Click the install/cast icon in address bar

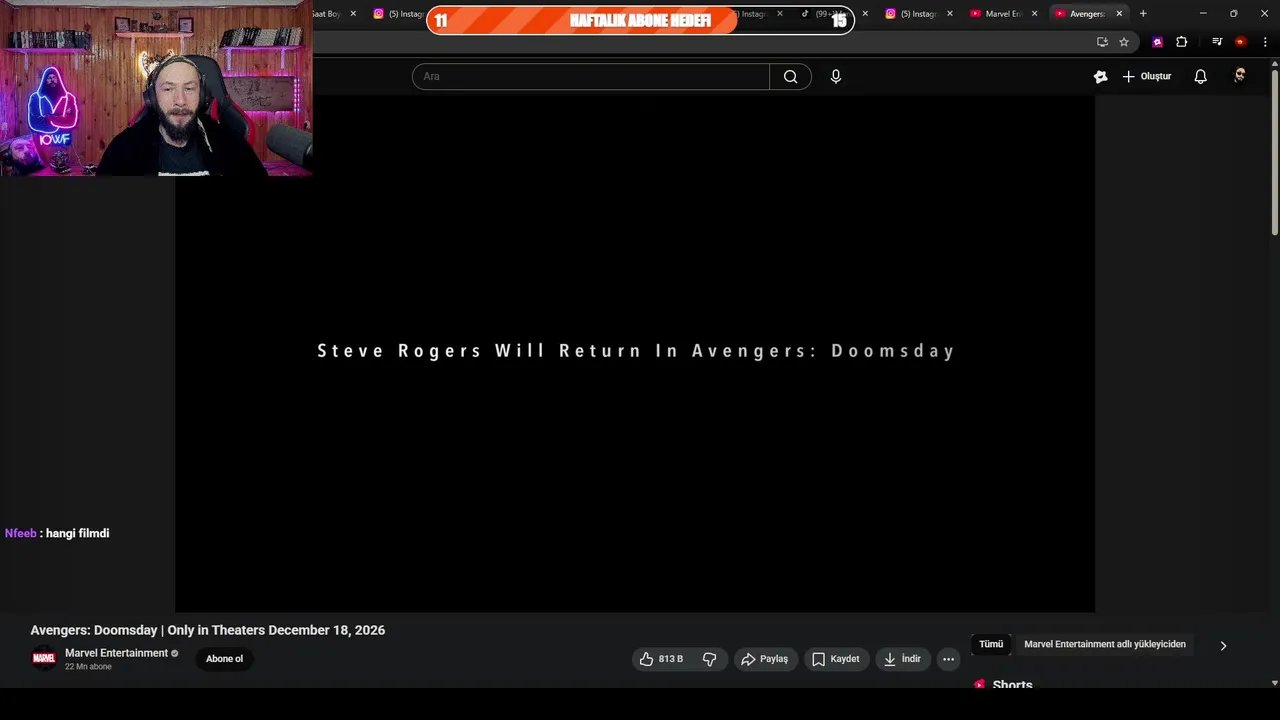click(1102, 42)
